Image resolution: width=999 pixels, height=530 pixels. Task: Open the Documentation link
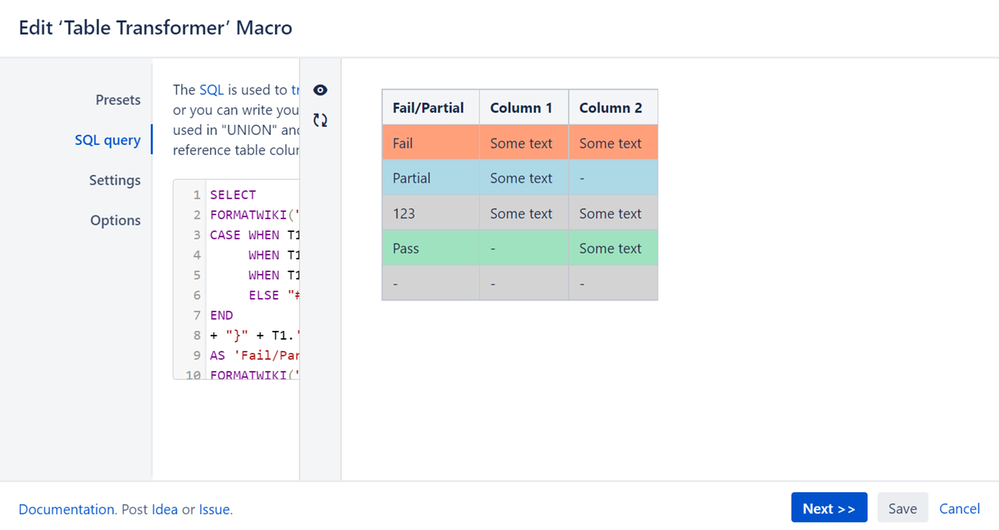(67, 509)
